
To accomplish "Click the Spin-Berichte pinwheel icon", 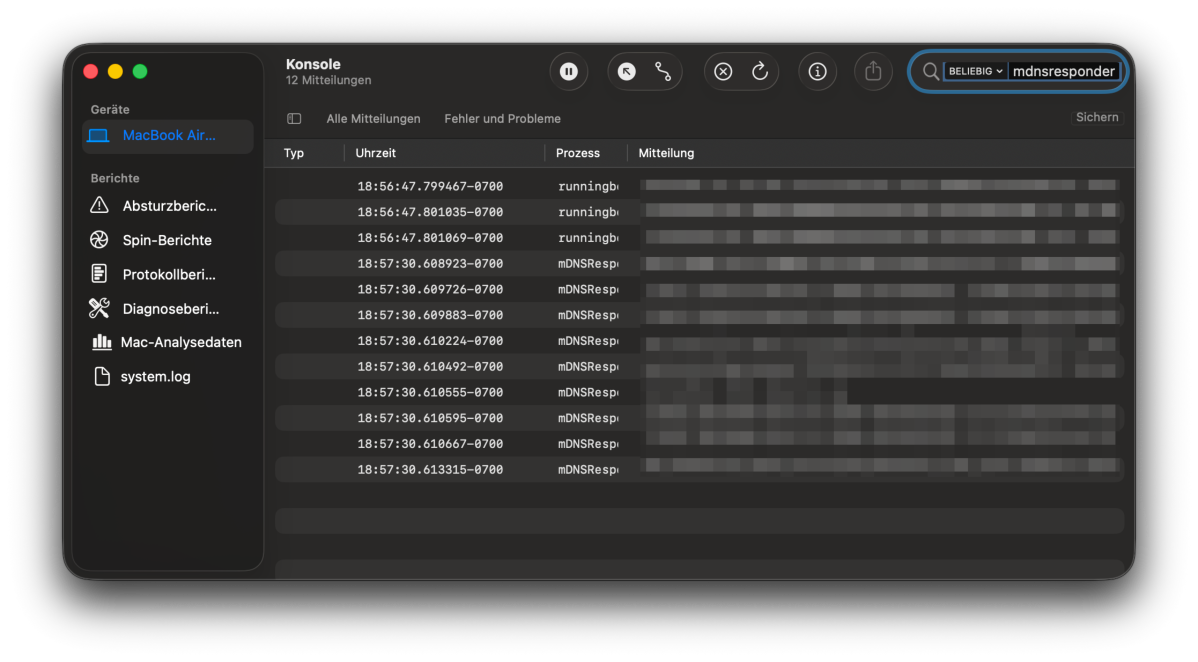I will [98, 239].
